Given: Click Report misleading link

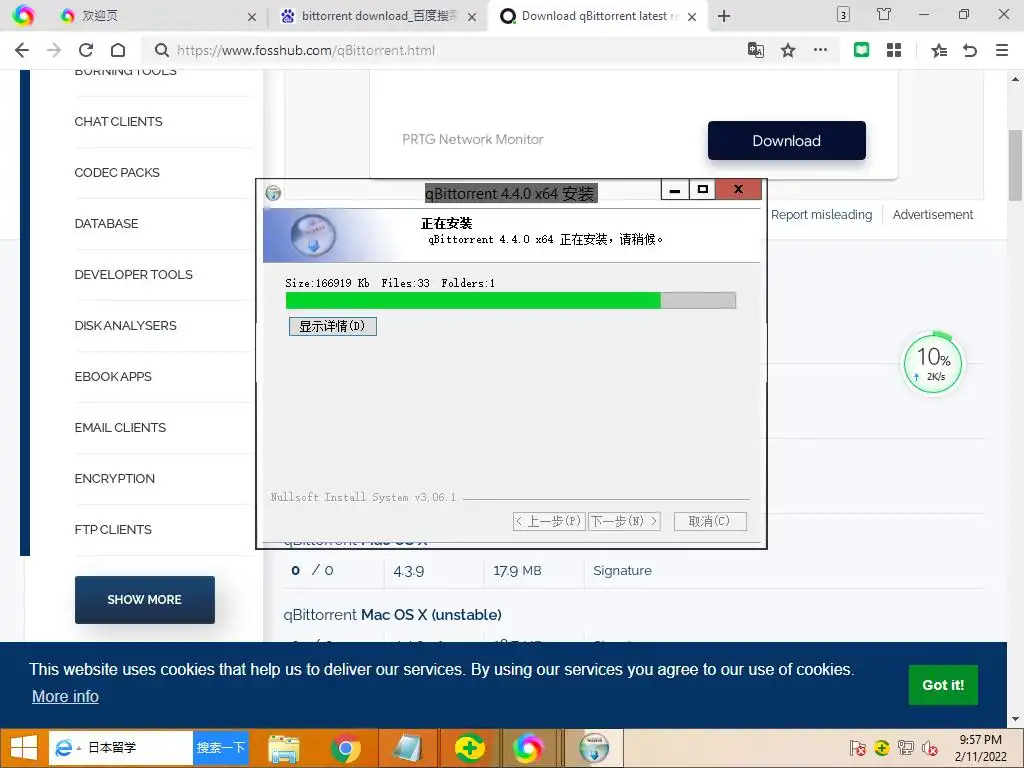Looking at the screenshot, I should pyautogui.click(x=821, y=214).
